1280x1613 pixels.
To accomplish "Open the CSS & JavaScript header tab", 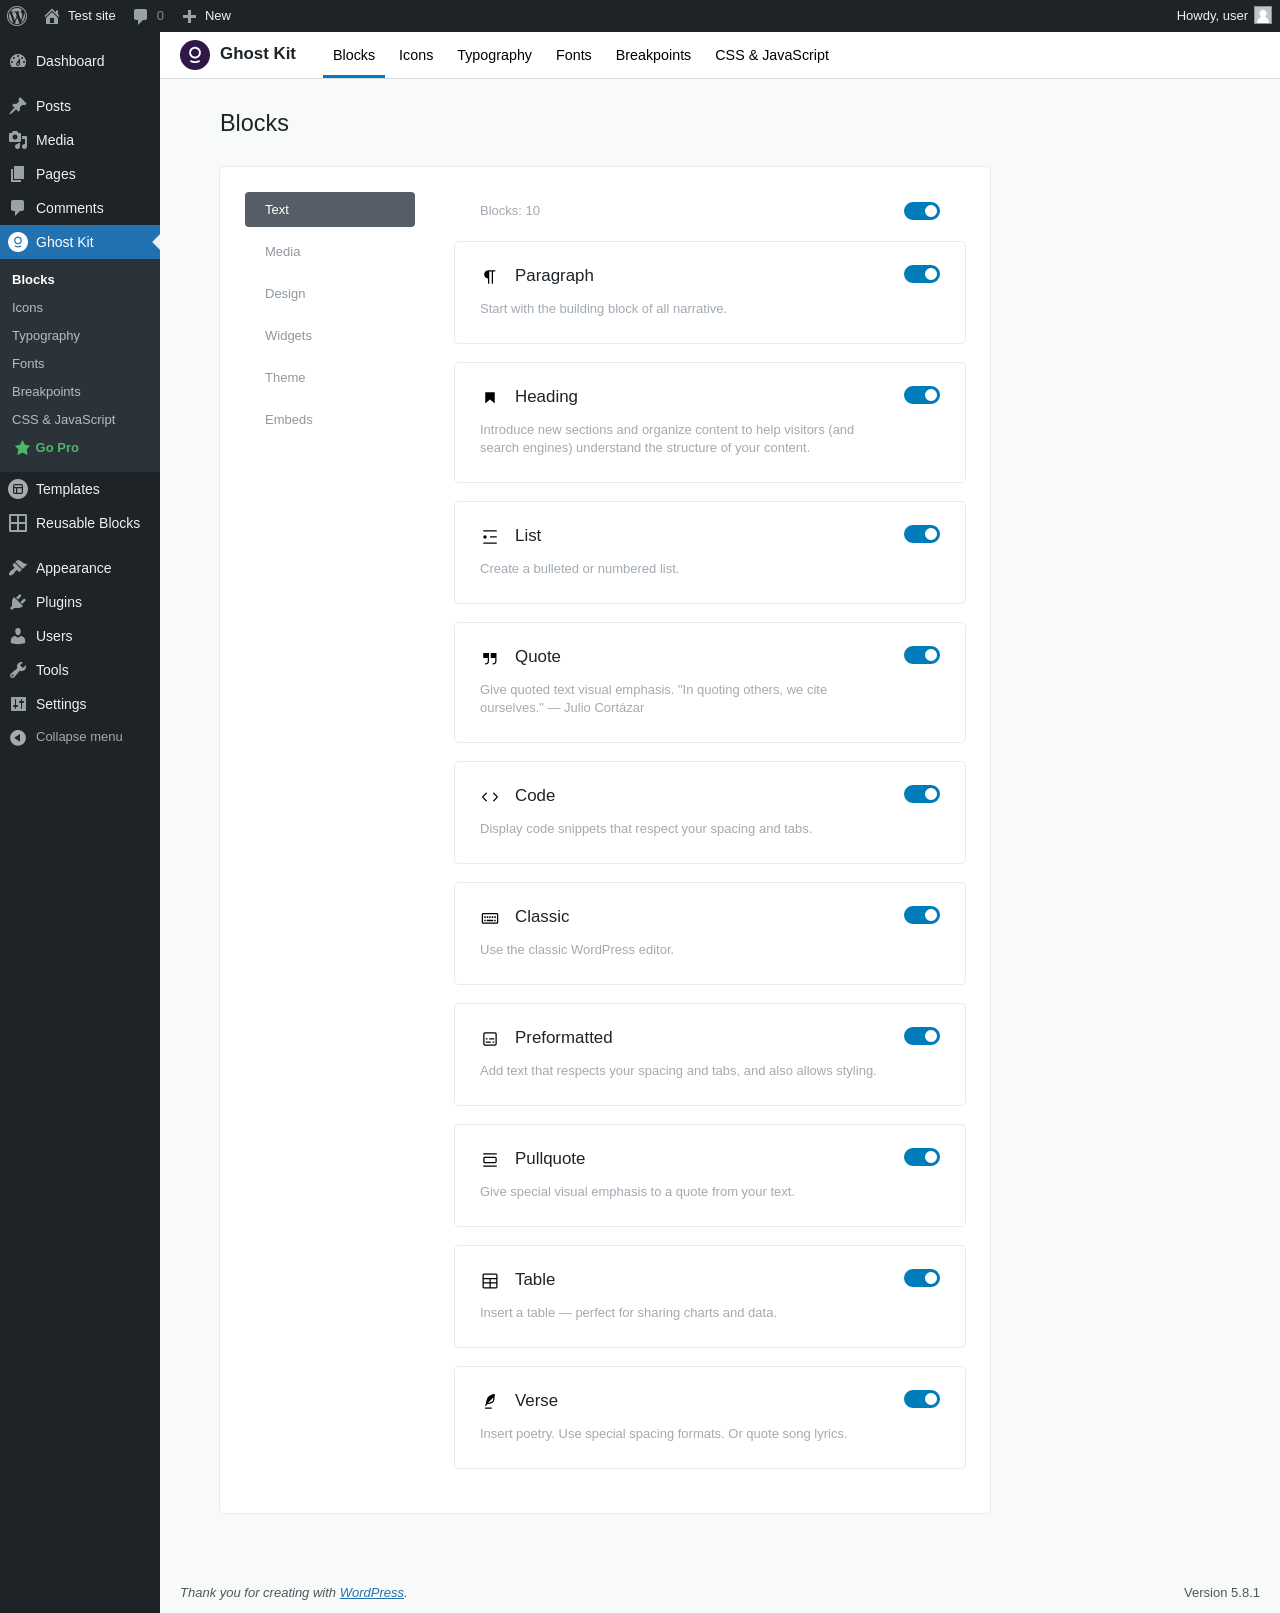I will pos(772,55).
